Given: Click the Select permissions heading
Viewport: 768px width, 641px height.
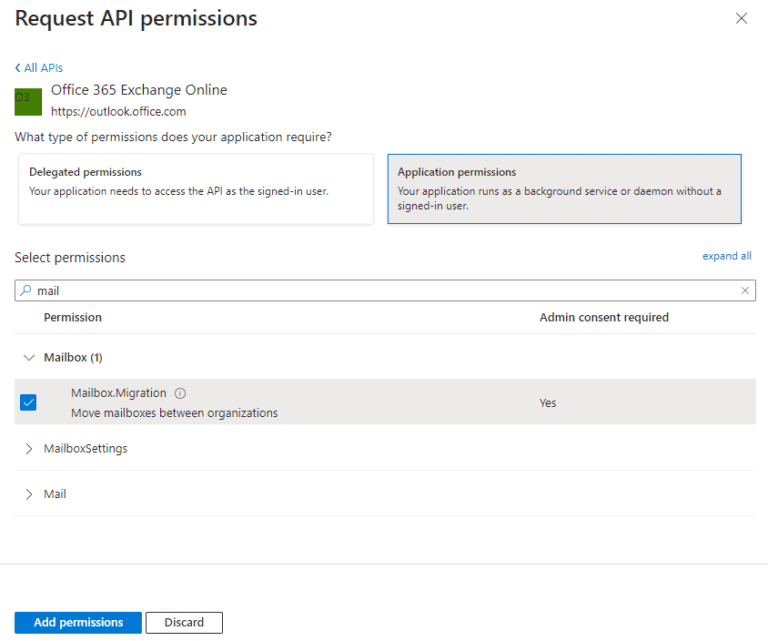Looking at the screenshot, I should tap(70, 258).
